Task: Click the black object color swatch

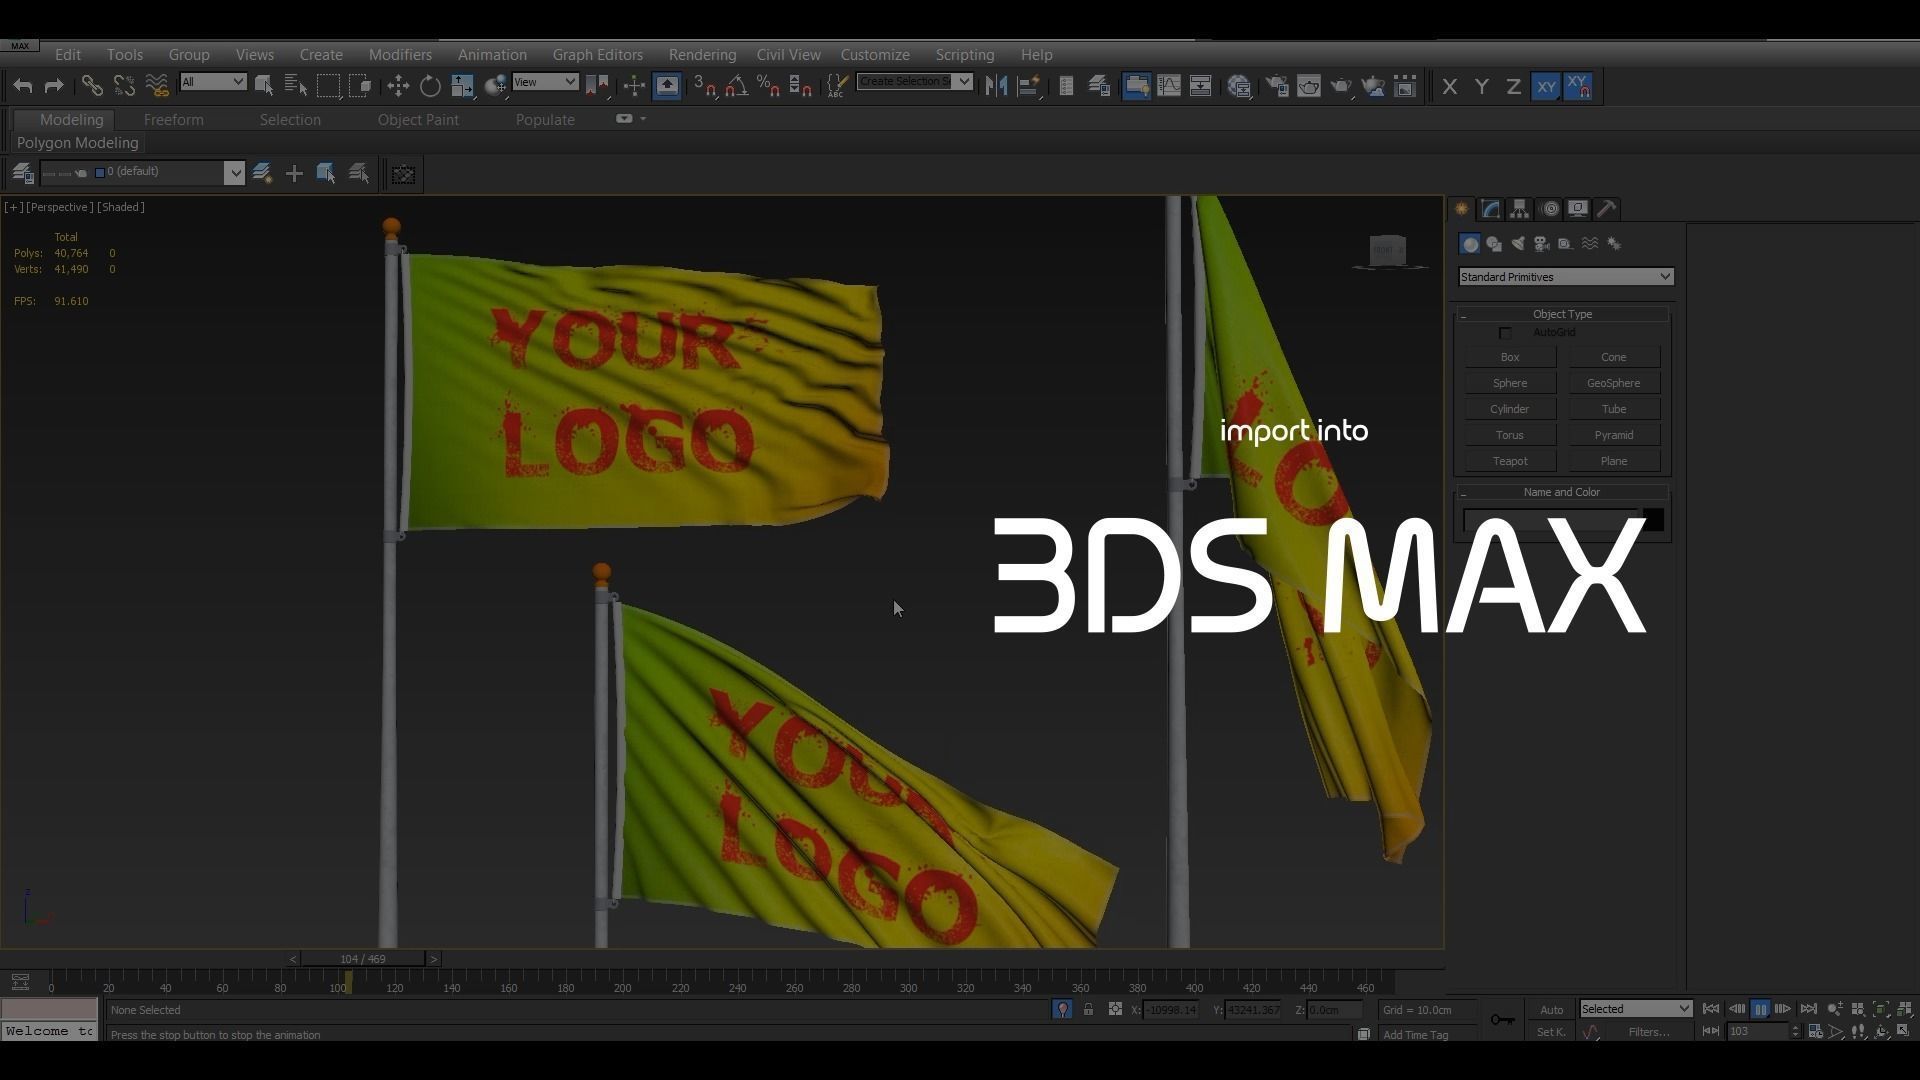Action: 1653,520
